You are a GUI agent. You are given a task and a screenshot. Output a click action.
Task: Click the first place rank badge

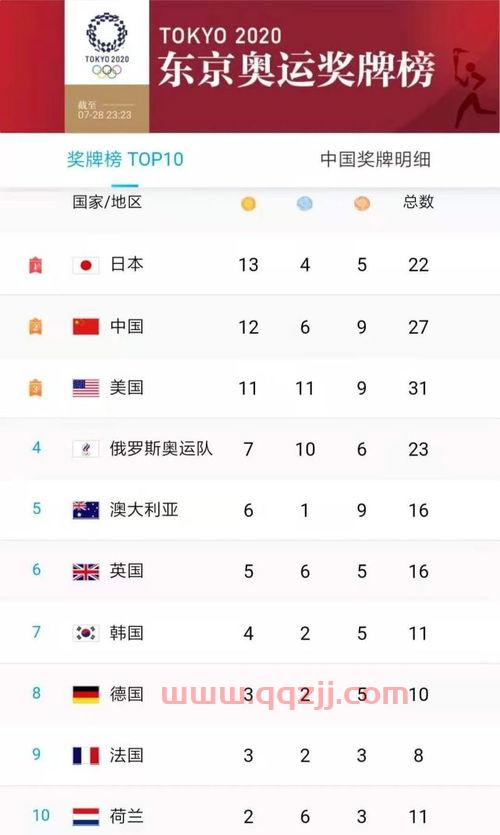coord(35,265)
